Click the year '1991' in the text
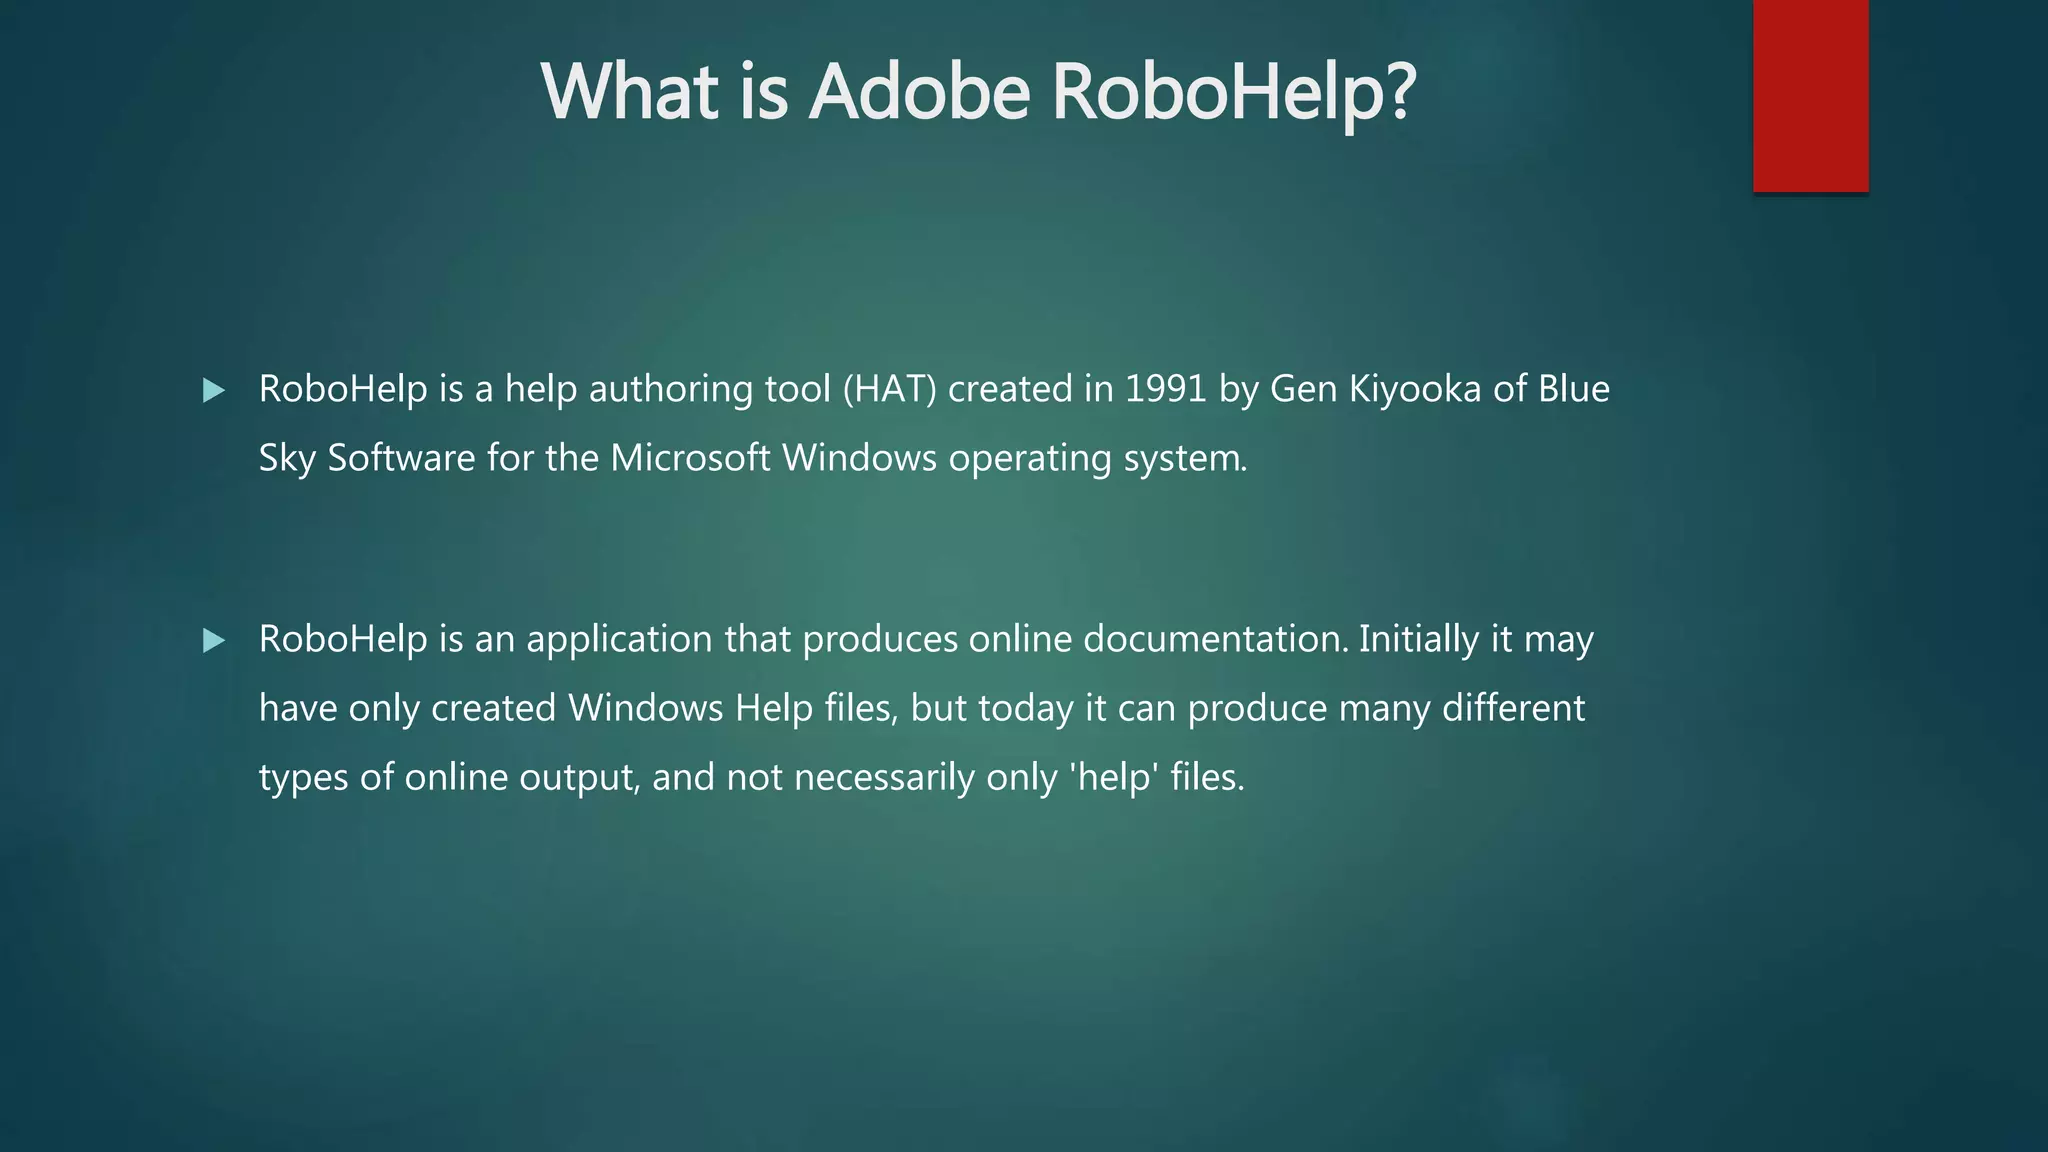This screenshot has height=1152, width=2048. point(1165,389)
